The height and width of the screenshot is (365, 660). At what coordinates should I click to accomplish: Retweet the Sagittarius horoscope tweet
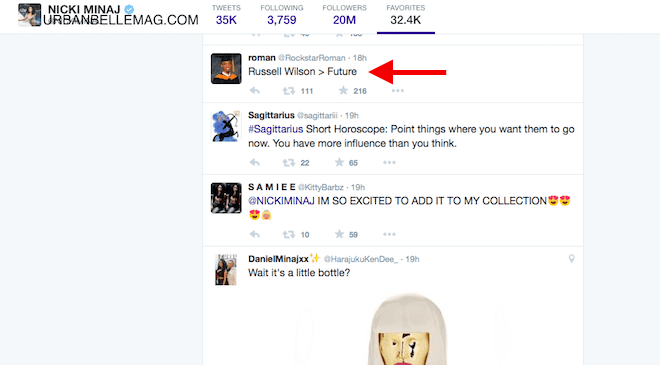click(x=289, y=163)
